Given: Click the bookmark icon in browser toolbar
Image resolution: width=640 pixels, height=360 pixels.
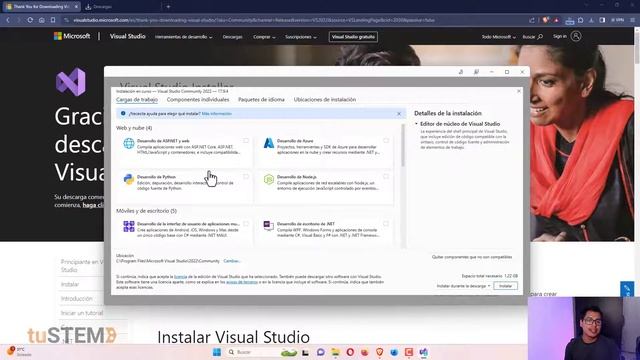Looking at the screenshot, I should pos(53,20).
